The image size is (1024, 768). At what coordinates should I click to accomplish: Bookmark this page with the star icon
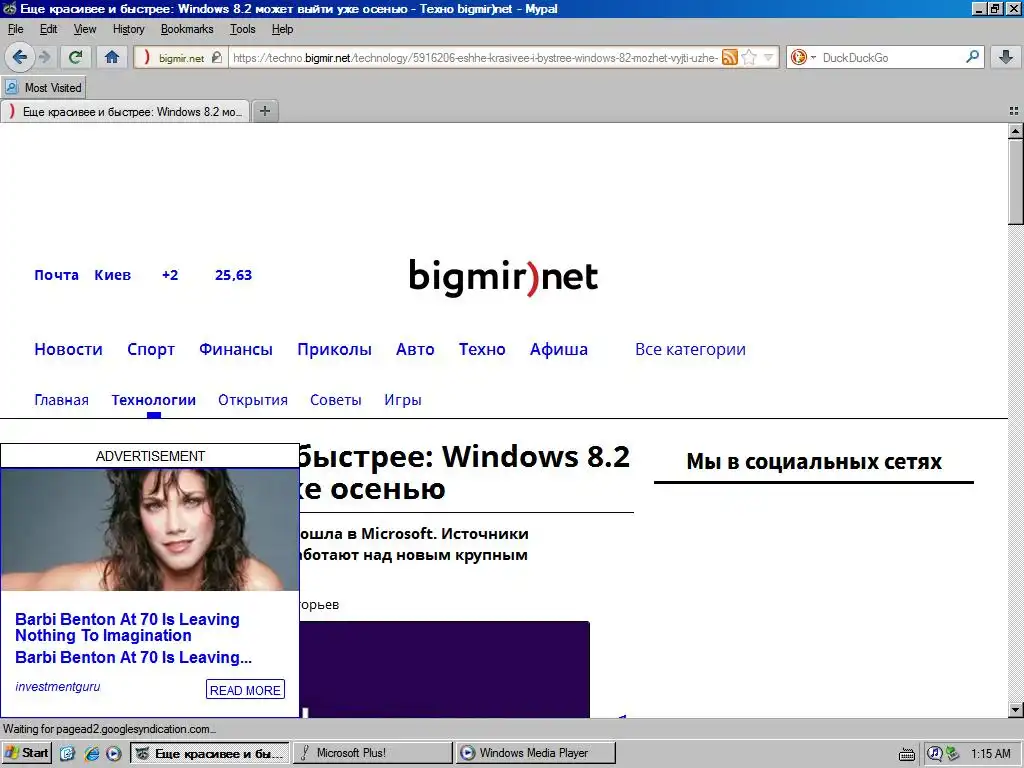pyautogui.click(x=749, y=57)
